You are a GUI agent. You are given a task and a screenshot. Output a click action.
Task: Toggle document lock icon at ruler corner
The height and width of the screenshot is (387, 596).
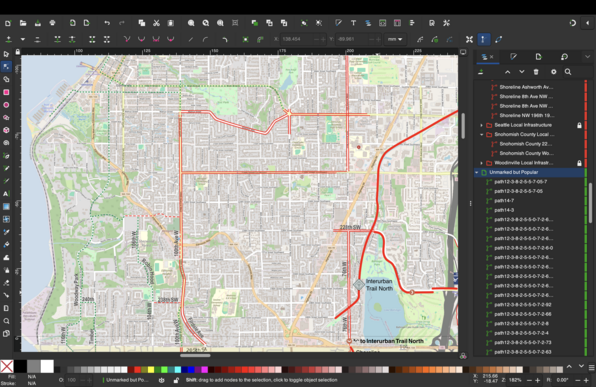tap(17, 52)
